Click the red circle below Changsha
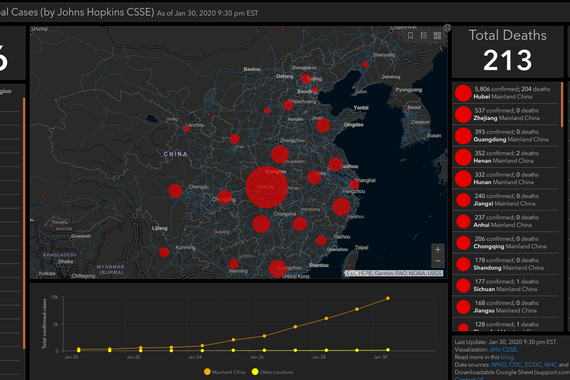The height and width of the screenshot is (380, 570). [x=261, y=224]
